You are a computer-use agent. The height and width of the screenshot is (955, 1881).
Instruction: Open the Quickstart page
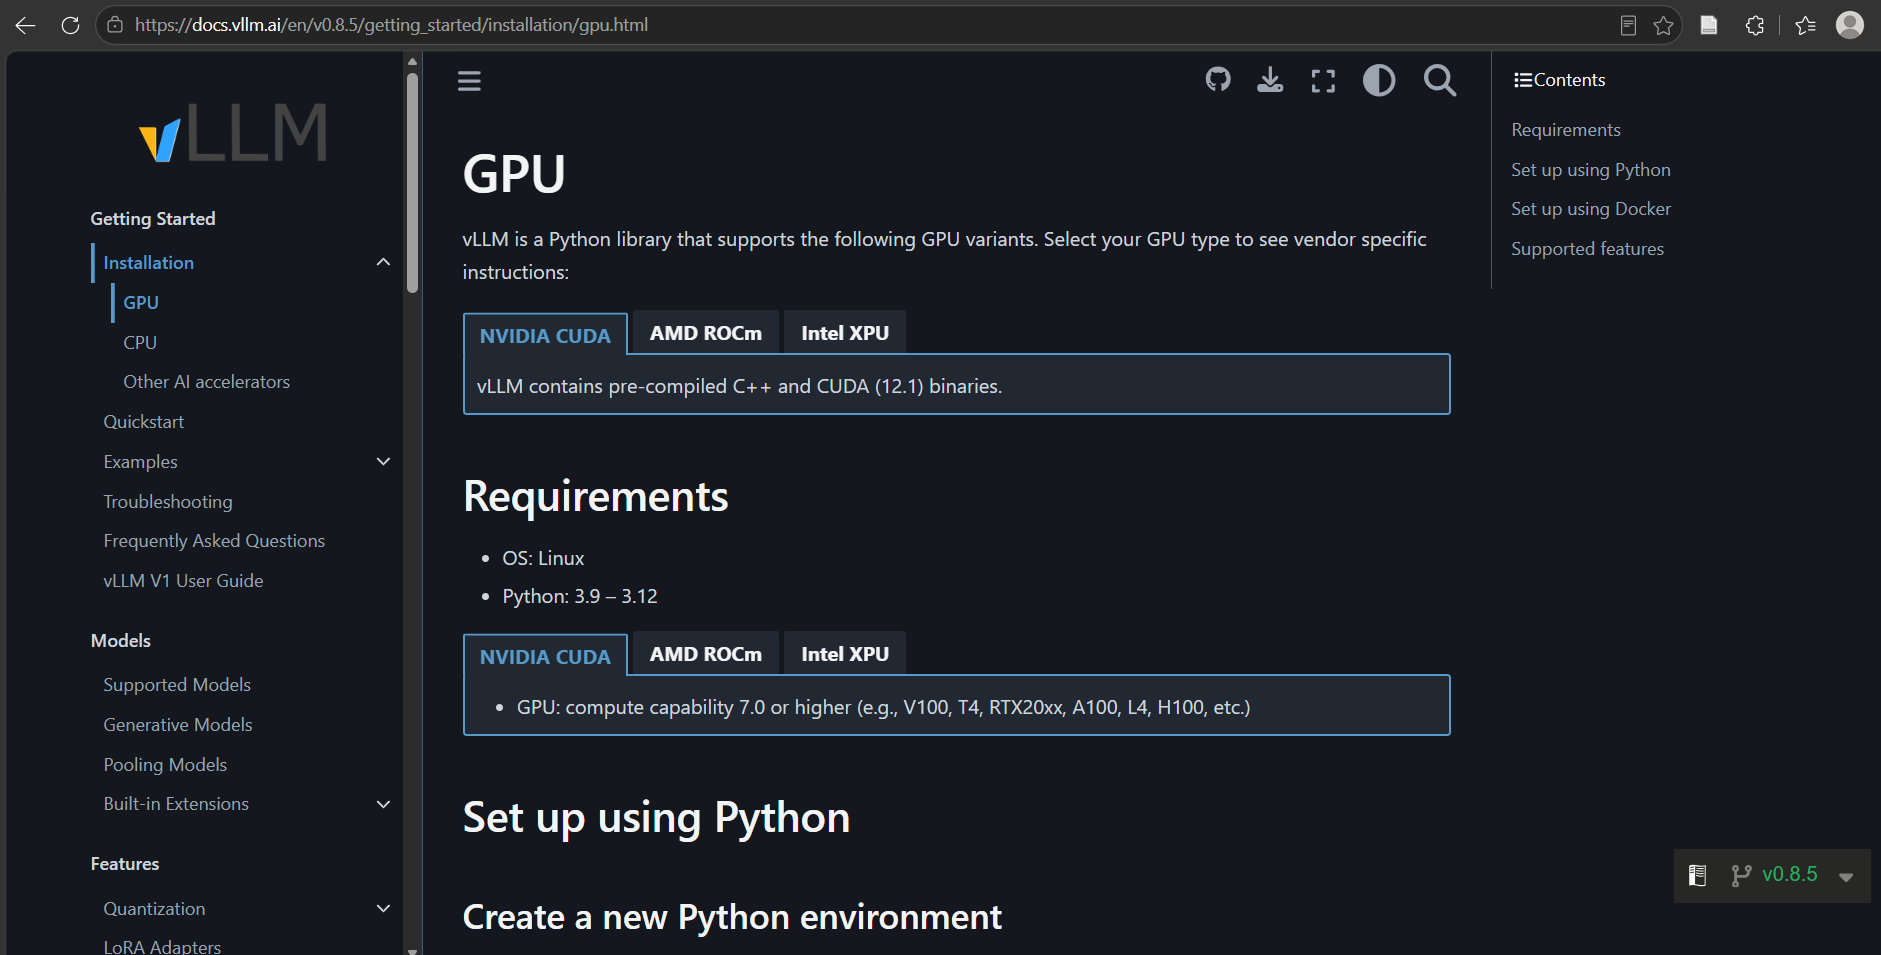[x=144, y=422]
